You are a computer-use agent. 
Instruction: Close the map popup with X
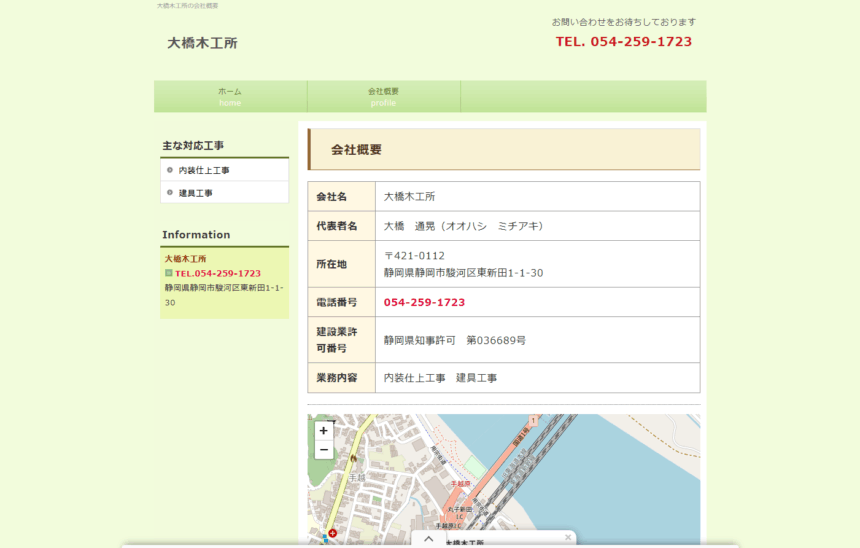[567, 538]
